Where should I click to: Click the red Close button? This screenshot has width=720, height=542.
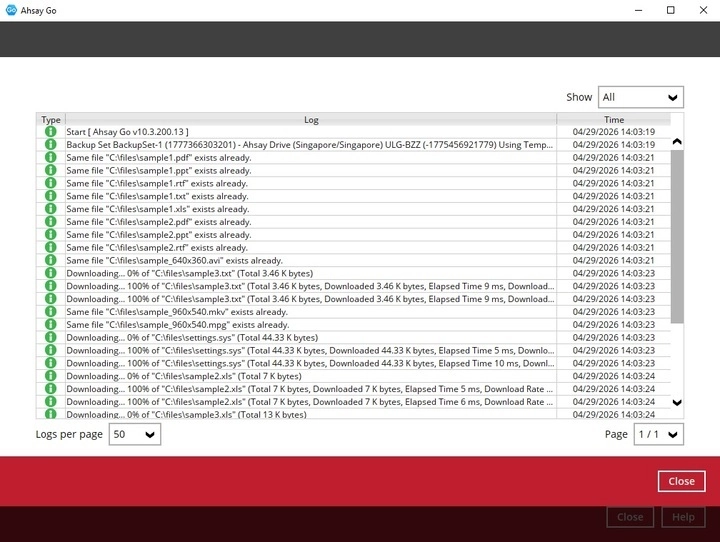click(x=681, y=481)
